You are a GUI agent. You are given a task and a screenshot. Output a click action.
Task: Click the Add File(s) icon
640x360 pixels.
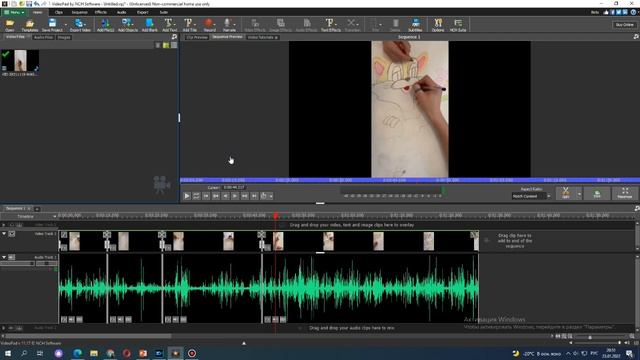pyautogui.click(x=105, y=24)
